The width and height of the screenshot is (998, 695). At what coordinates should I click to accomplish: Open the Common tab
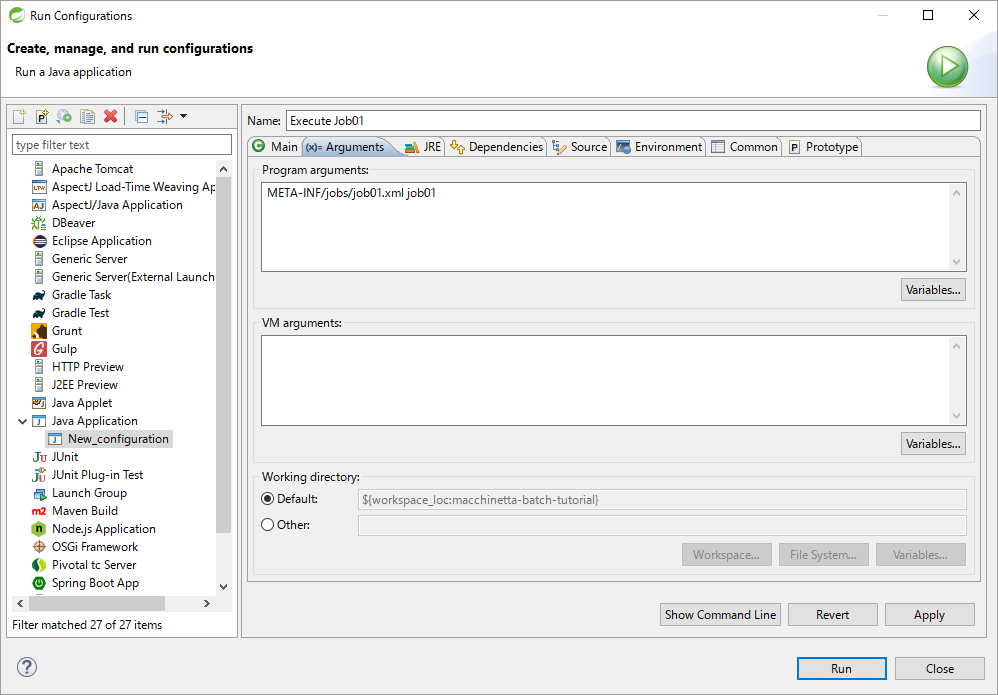click(744, 146)
